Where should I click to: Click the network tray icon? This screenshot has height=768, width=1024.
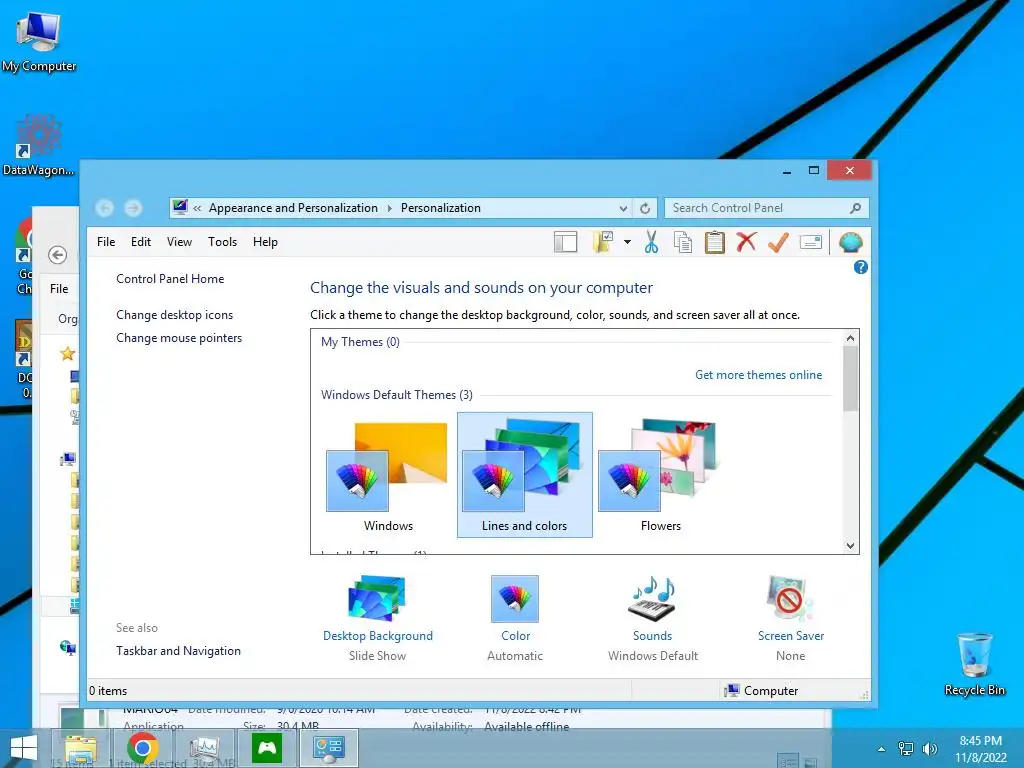coord(906,748)
